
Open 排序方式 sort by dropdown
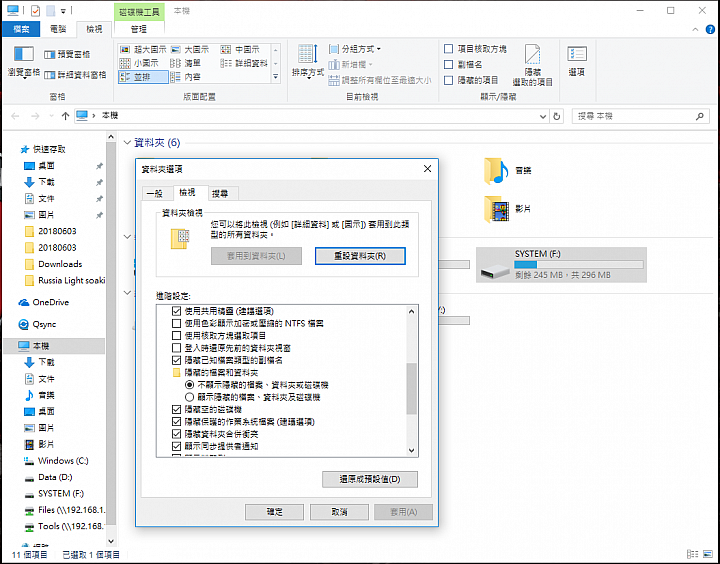coord(308,61)
